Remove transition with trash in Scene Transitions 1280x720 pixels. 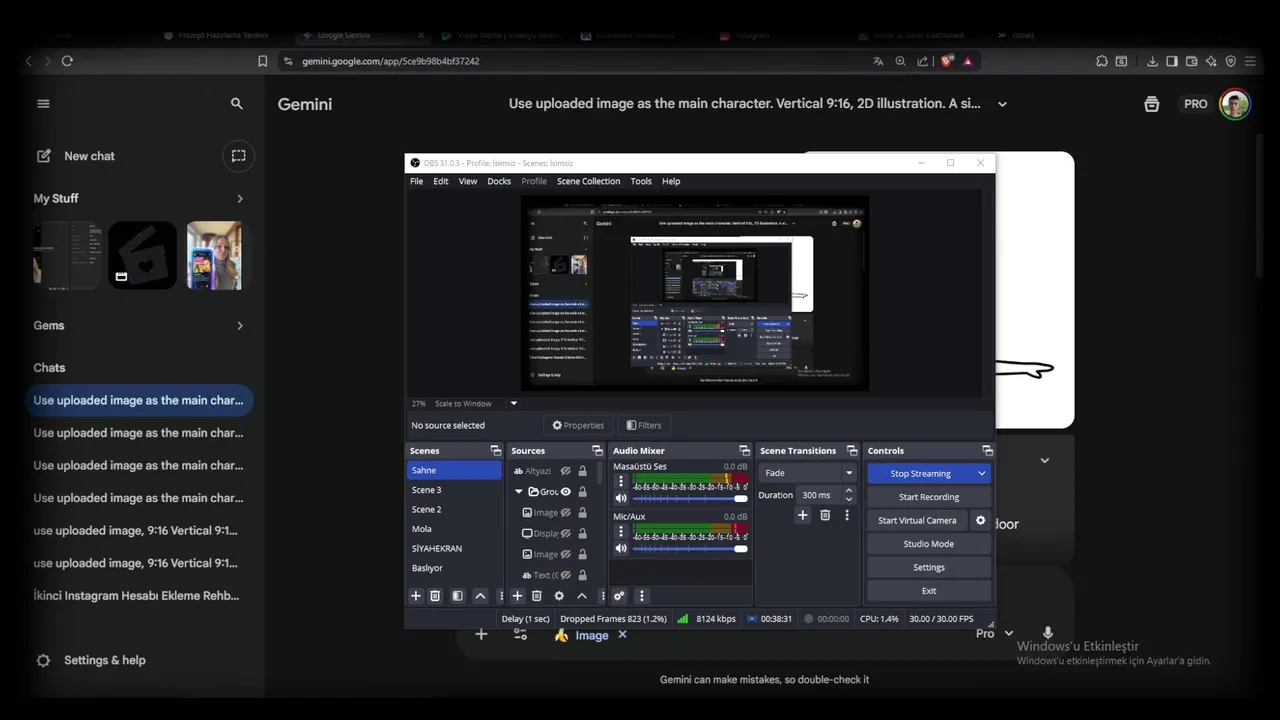click(x=825, y=515)
